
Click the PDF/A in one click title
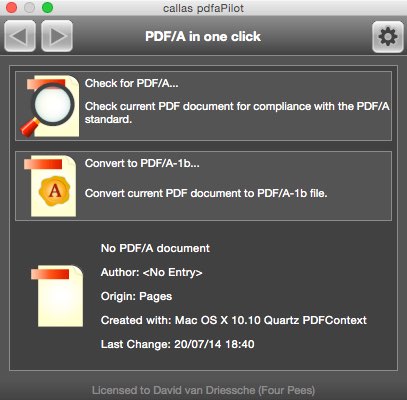click(x=203, y=37)
